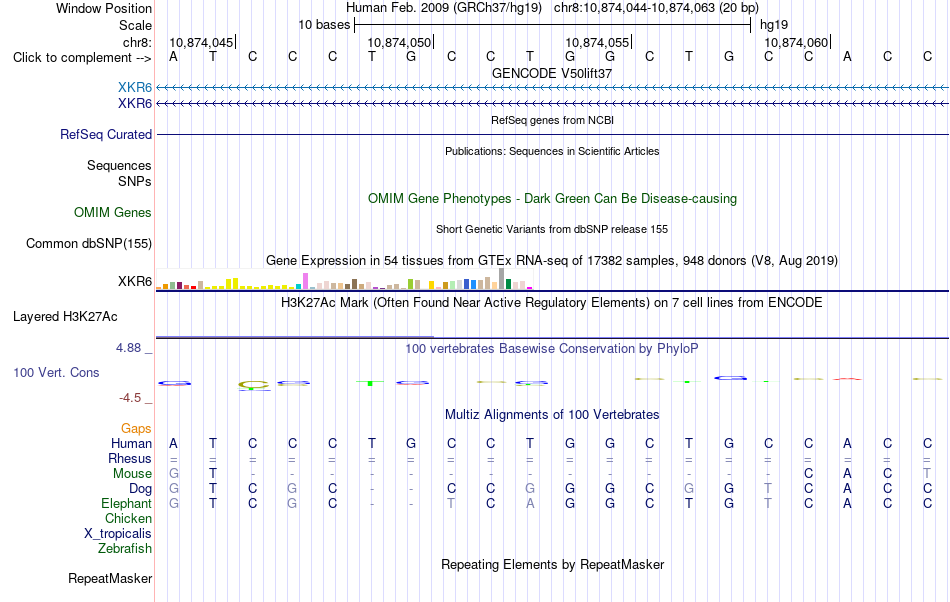Click the -4.5 PhyloP lower limit value
950x602 pixels.
(130, 398)
